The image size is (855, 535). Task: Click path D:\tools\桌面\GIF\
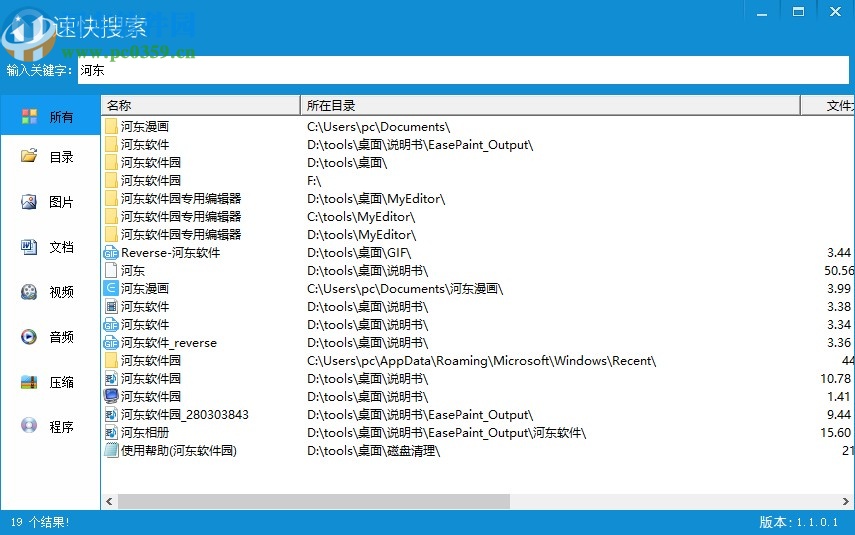point(359,253)
